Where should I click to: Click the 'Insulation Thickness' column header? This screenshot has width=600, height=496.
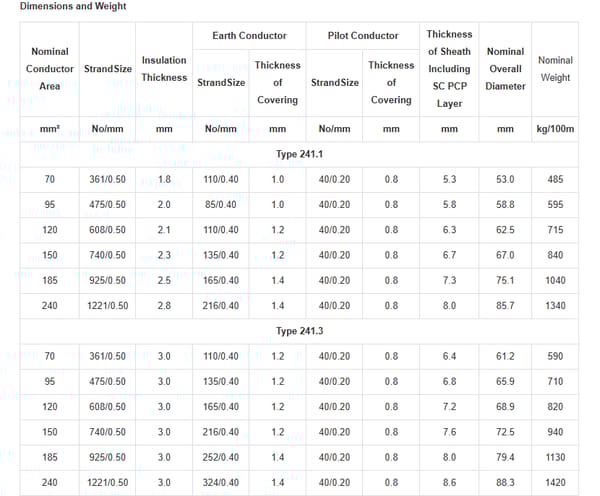(164, 69)
